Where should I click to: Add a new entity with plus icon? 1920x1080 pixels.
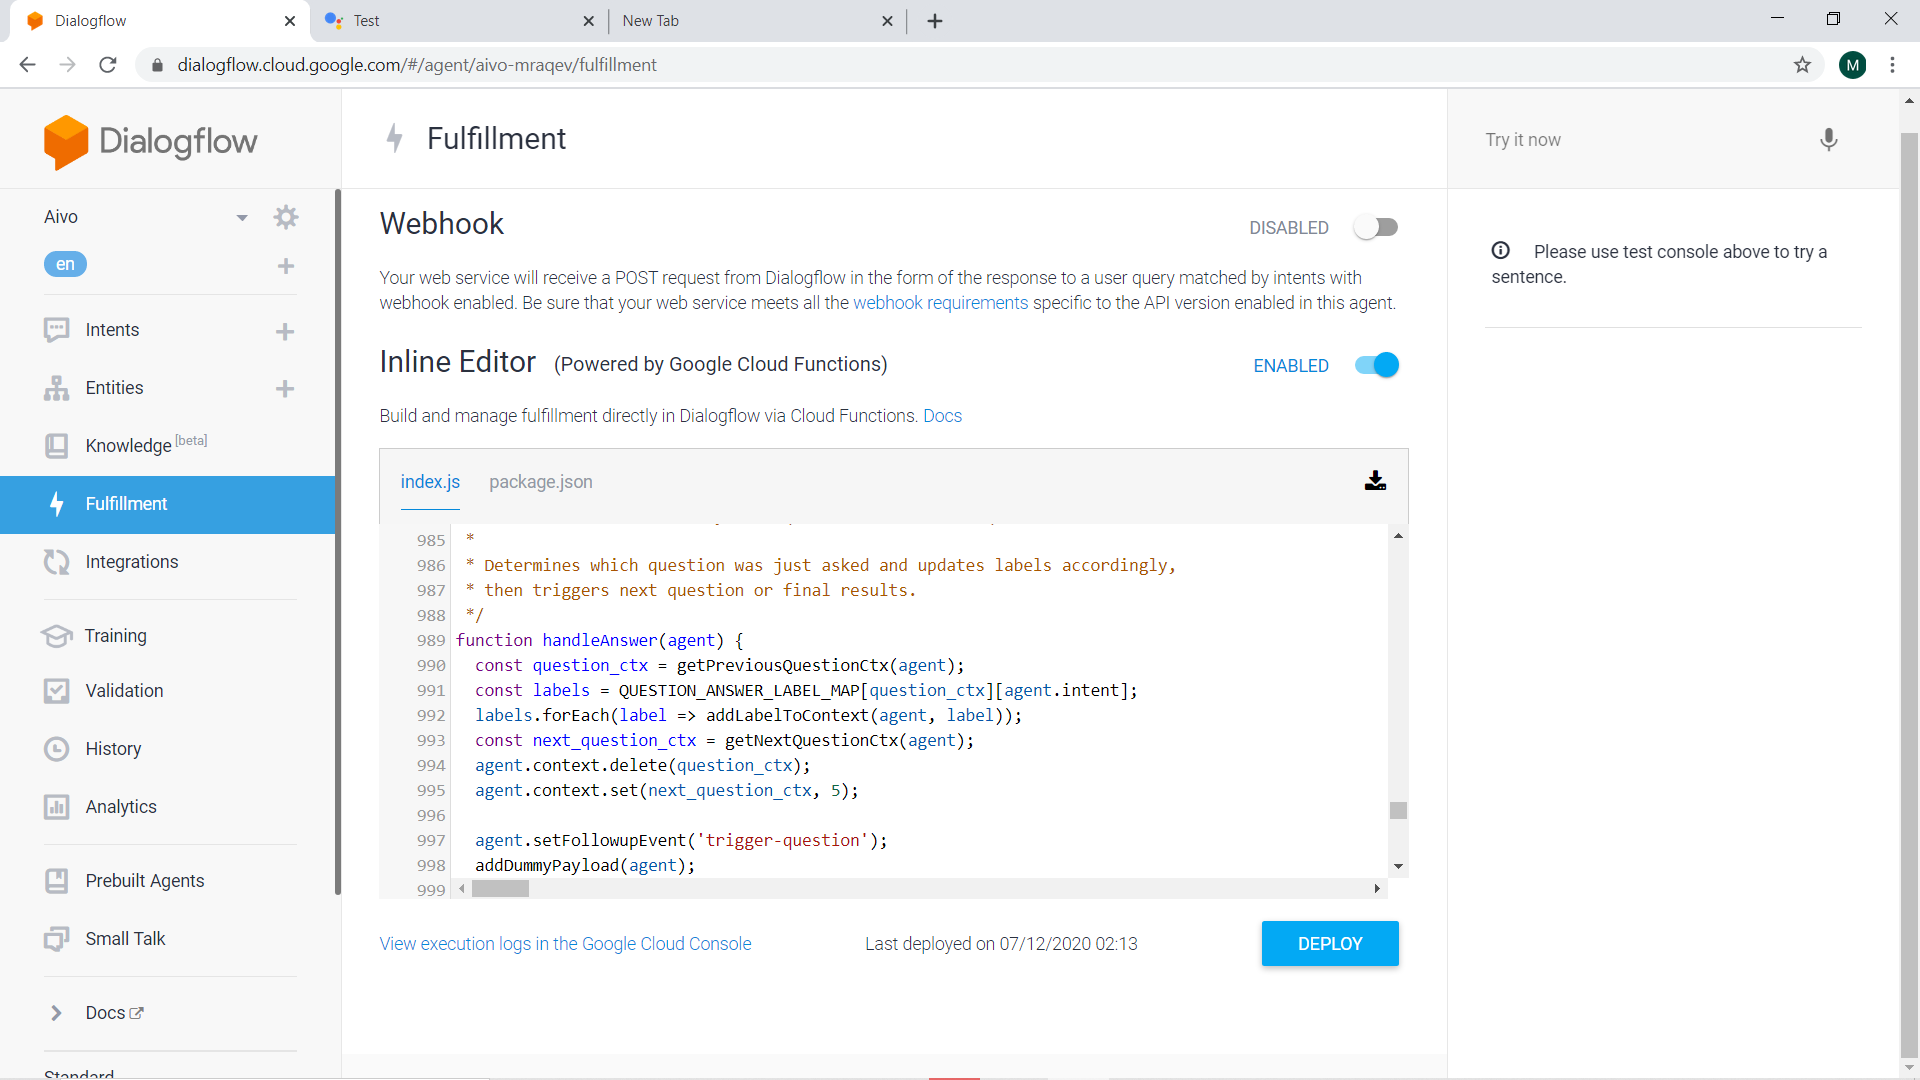285,389
